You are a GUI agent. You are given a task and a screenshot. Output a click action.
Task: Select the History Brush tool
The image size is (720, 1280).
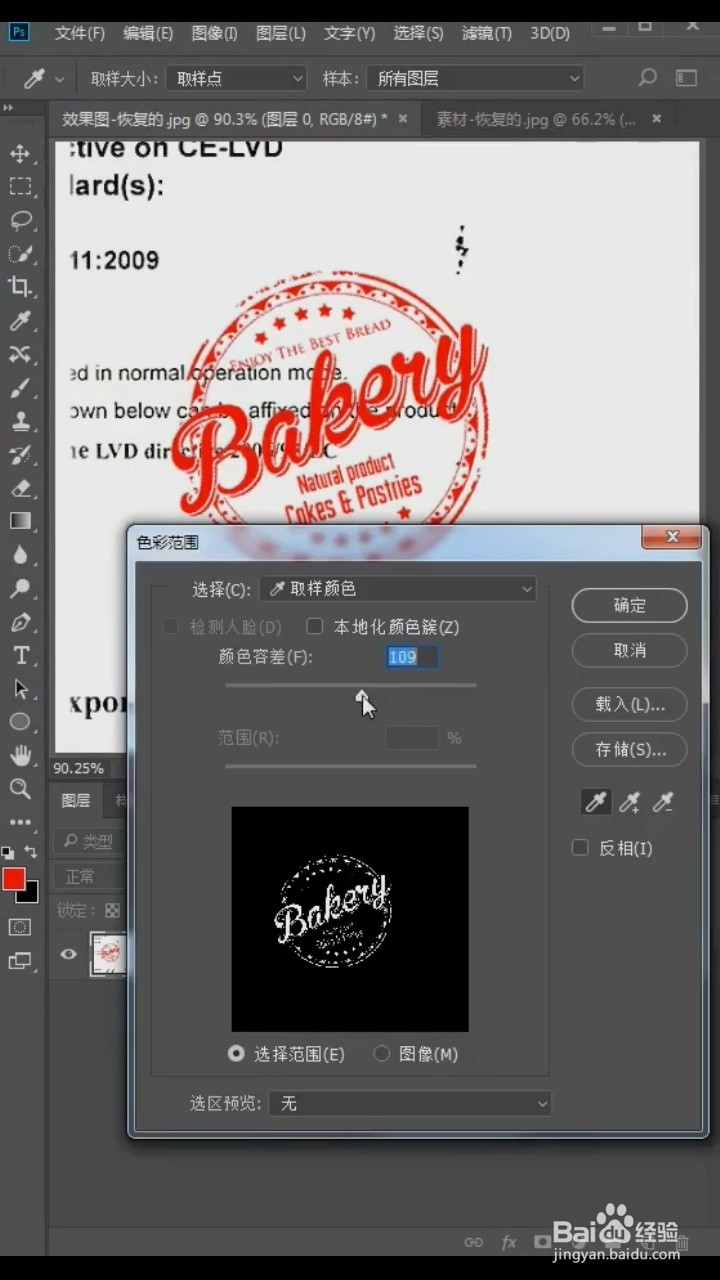pyautogui.click(x=20, y=454)
